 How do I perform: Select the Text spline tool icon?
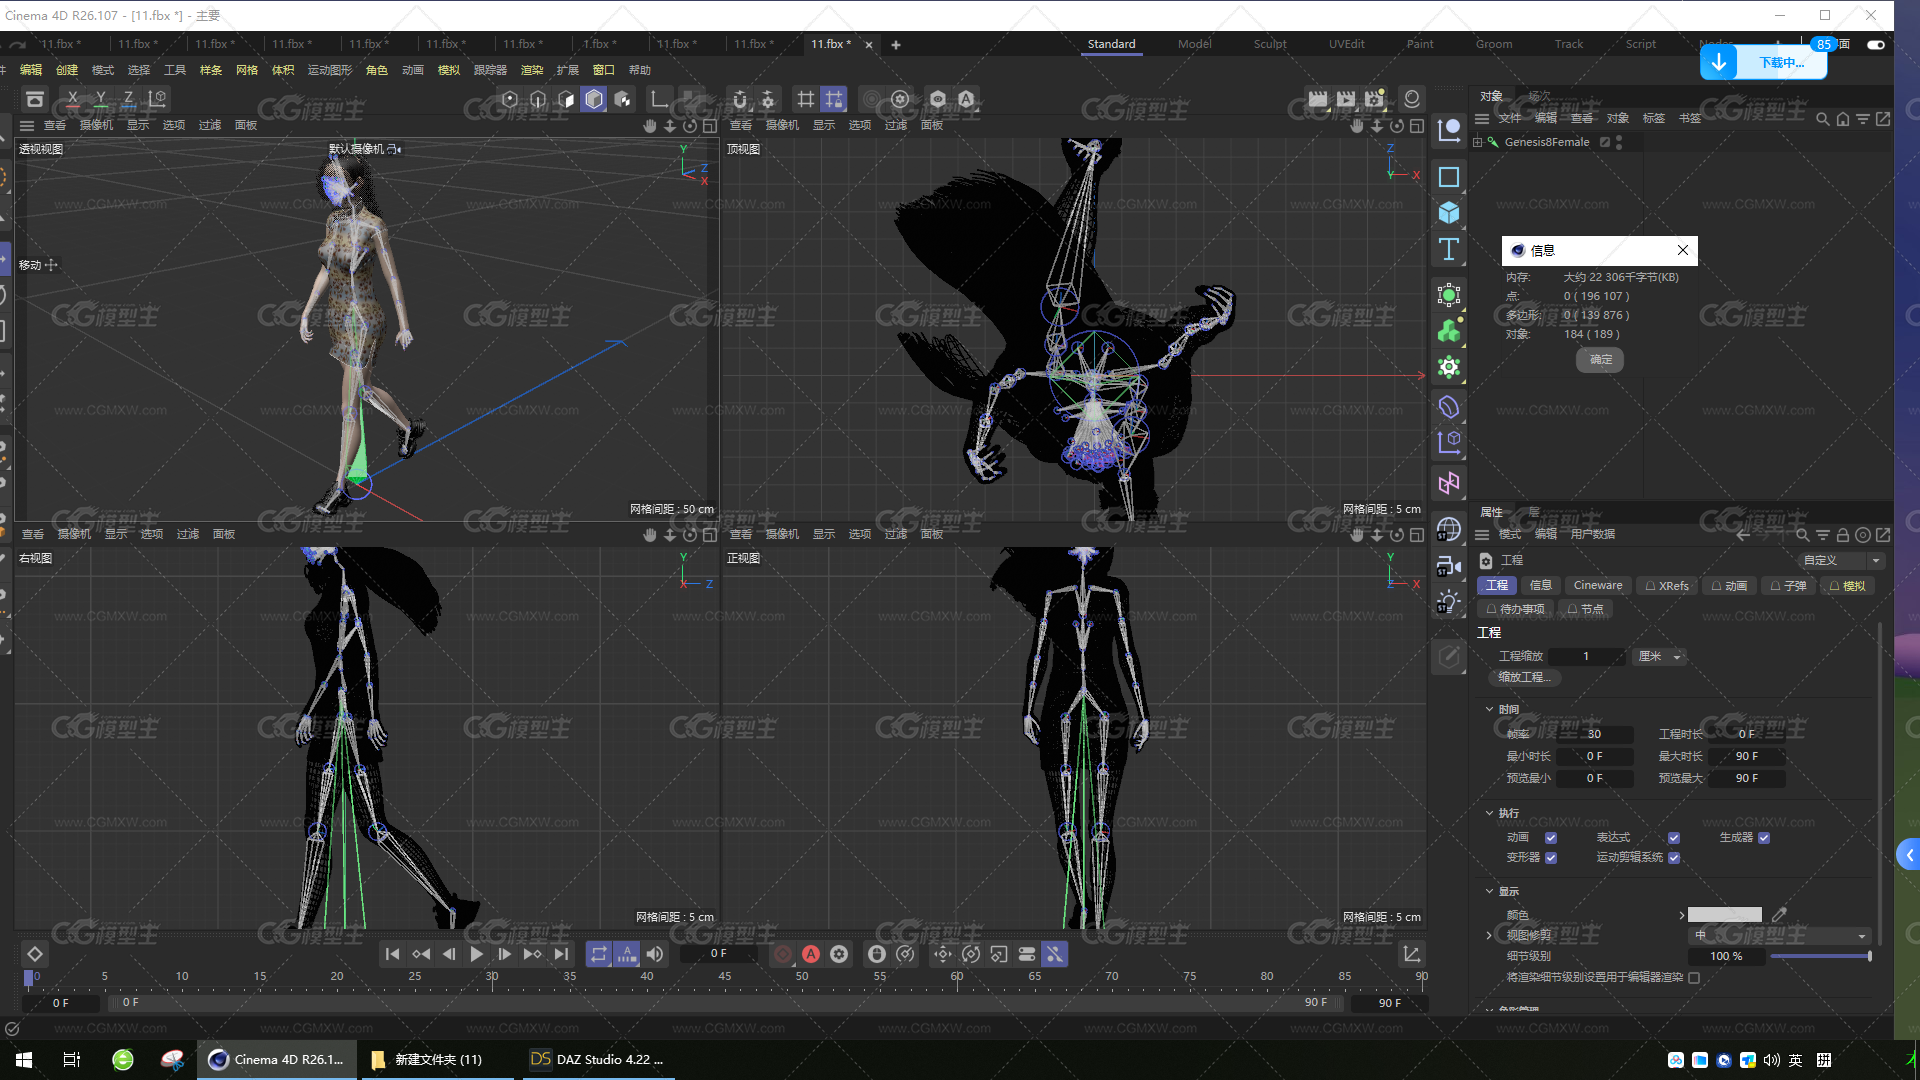coord(1448,250)
